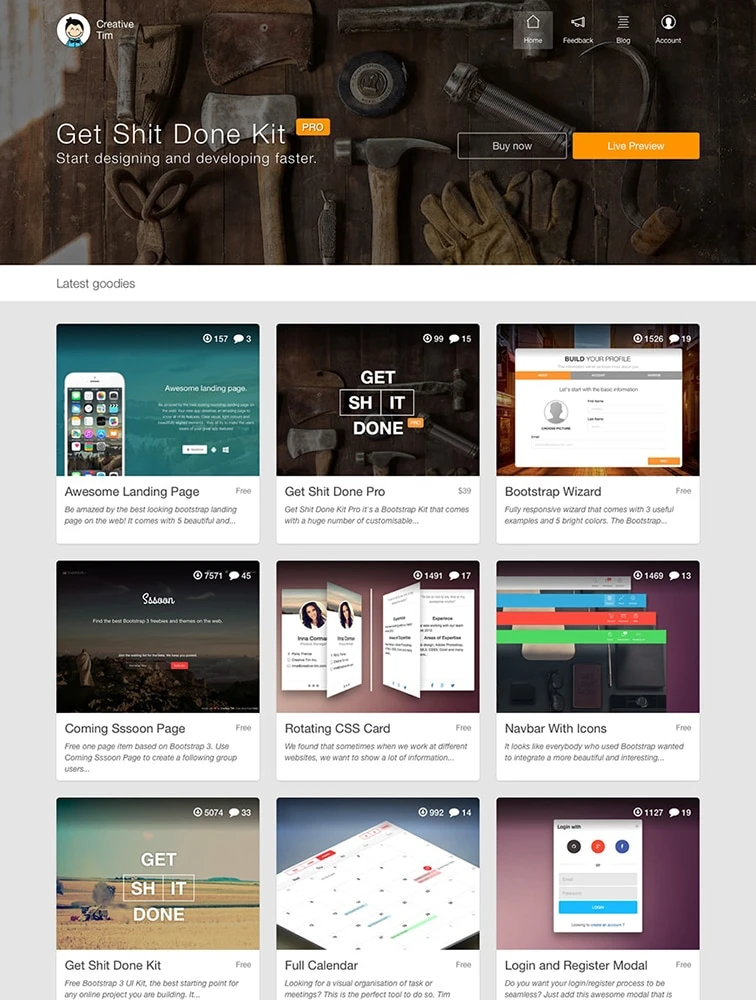Click the Navbar With Icons title
This screenshot has height=1000, width=756.
click(555, 728)
